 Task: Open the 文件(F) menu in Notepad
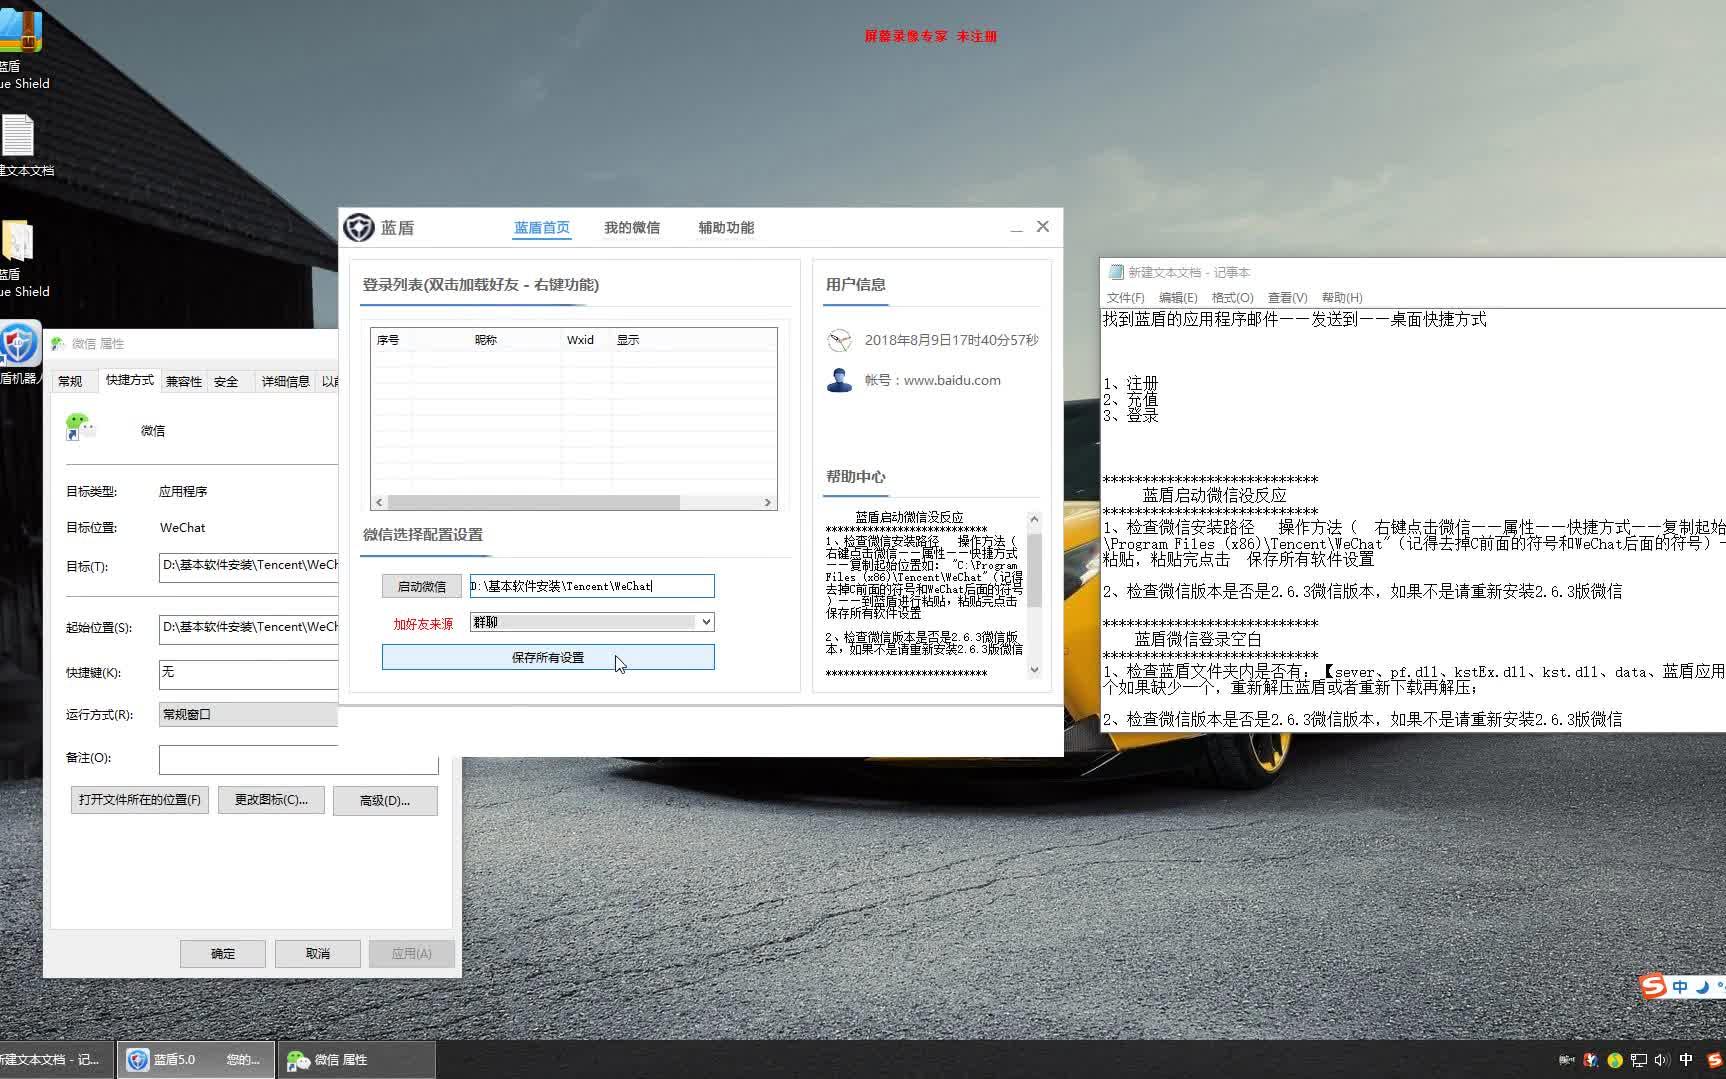pos(1125,298)
